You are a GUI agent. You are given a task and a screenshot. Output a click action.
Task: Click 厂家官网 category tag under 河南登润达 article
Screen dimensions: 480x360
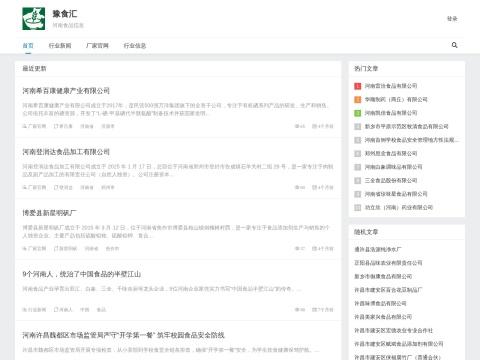(34, 187)
